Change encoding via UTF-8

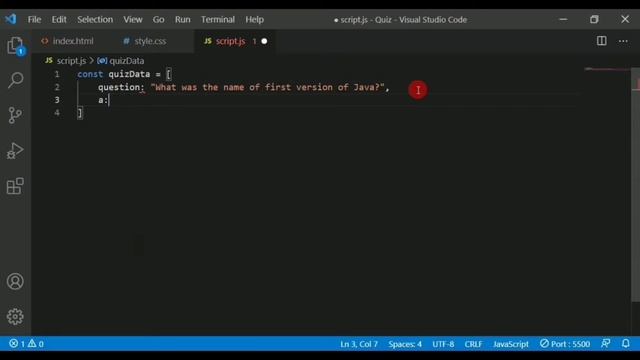[443, 344]
